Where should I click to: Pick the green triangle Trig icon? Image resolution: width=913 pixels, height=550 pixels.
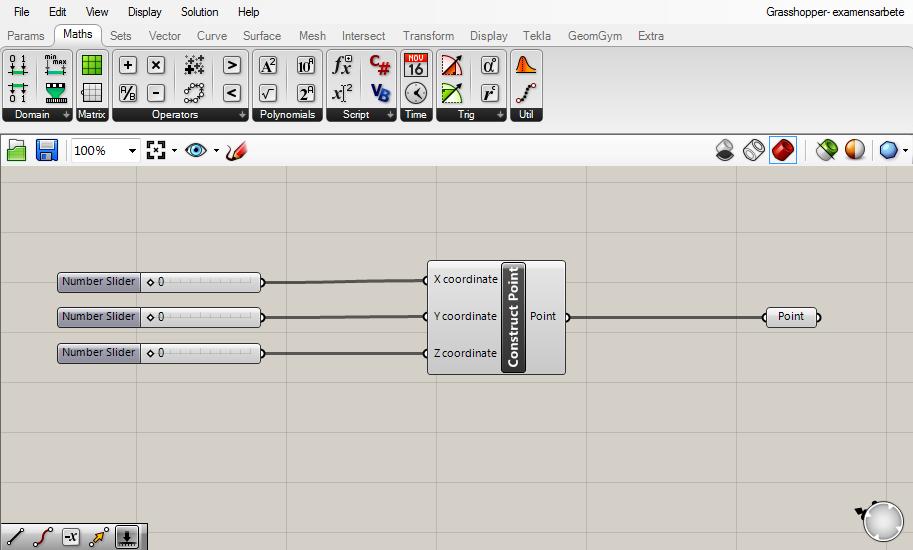[x=452, y=93]
